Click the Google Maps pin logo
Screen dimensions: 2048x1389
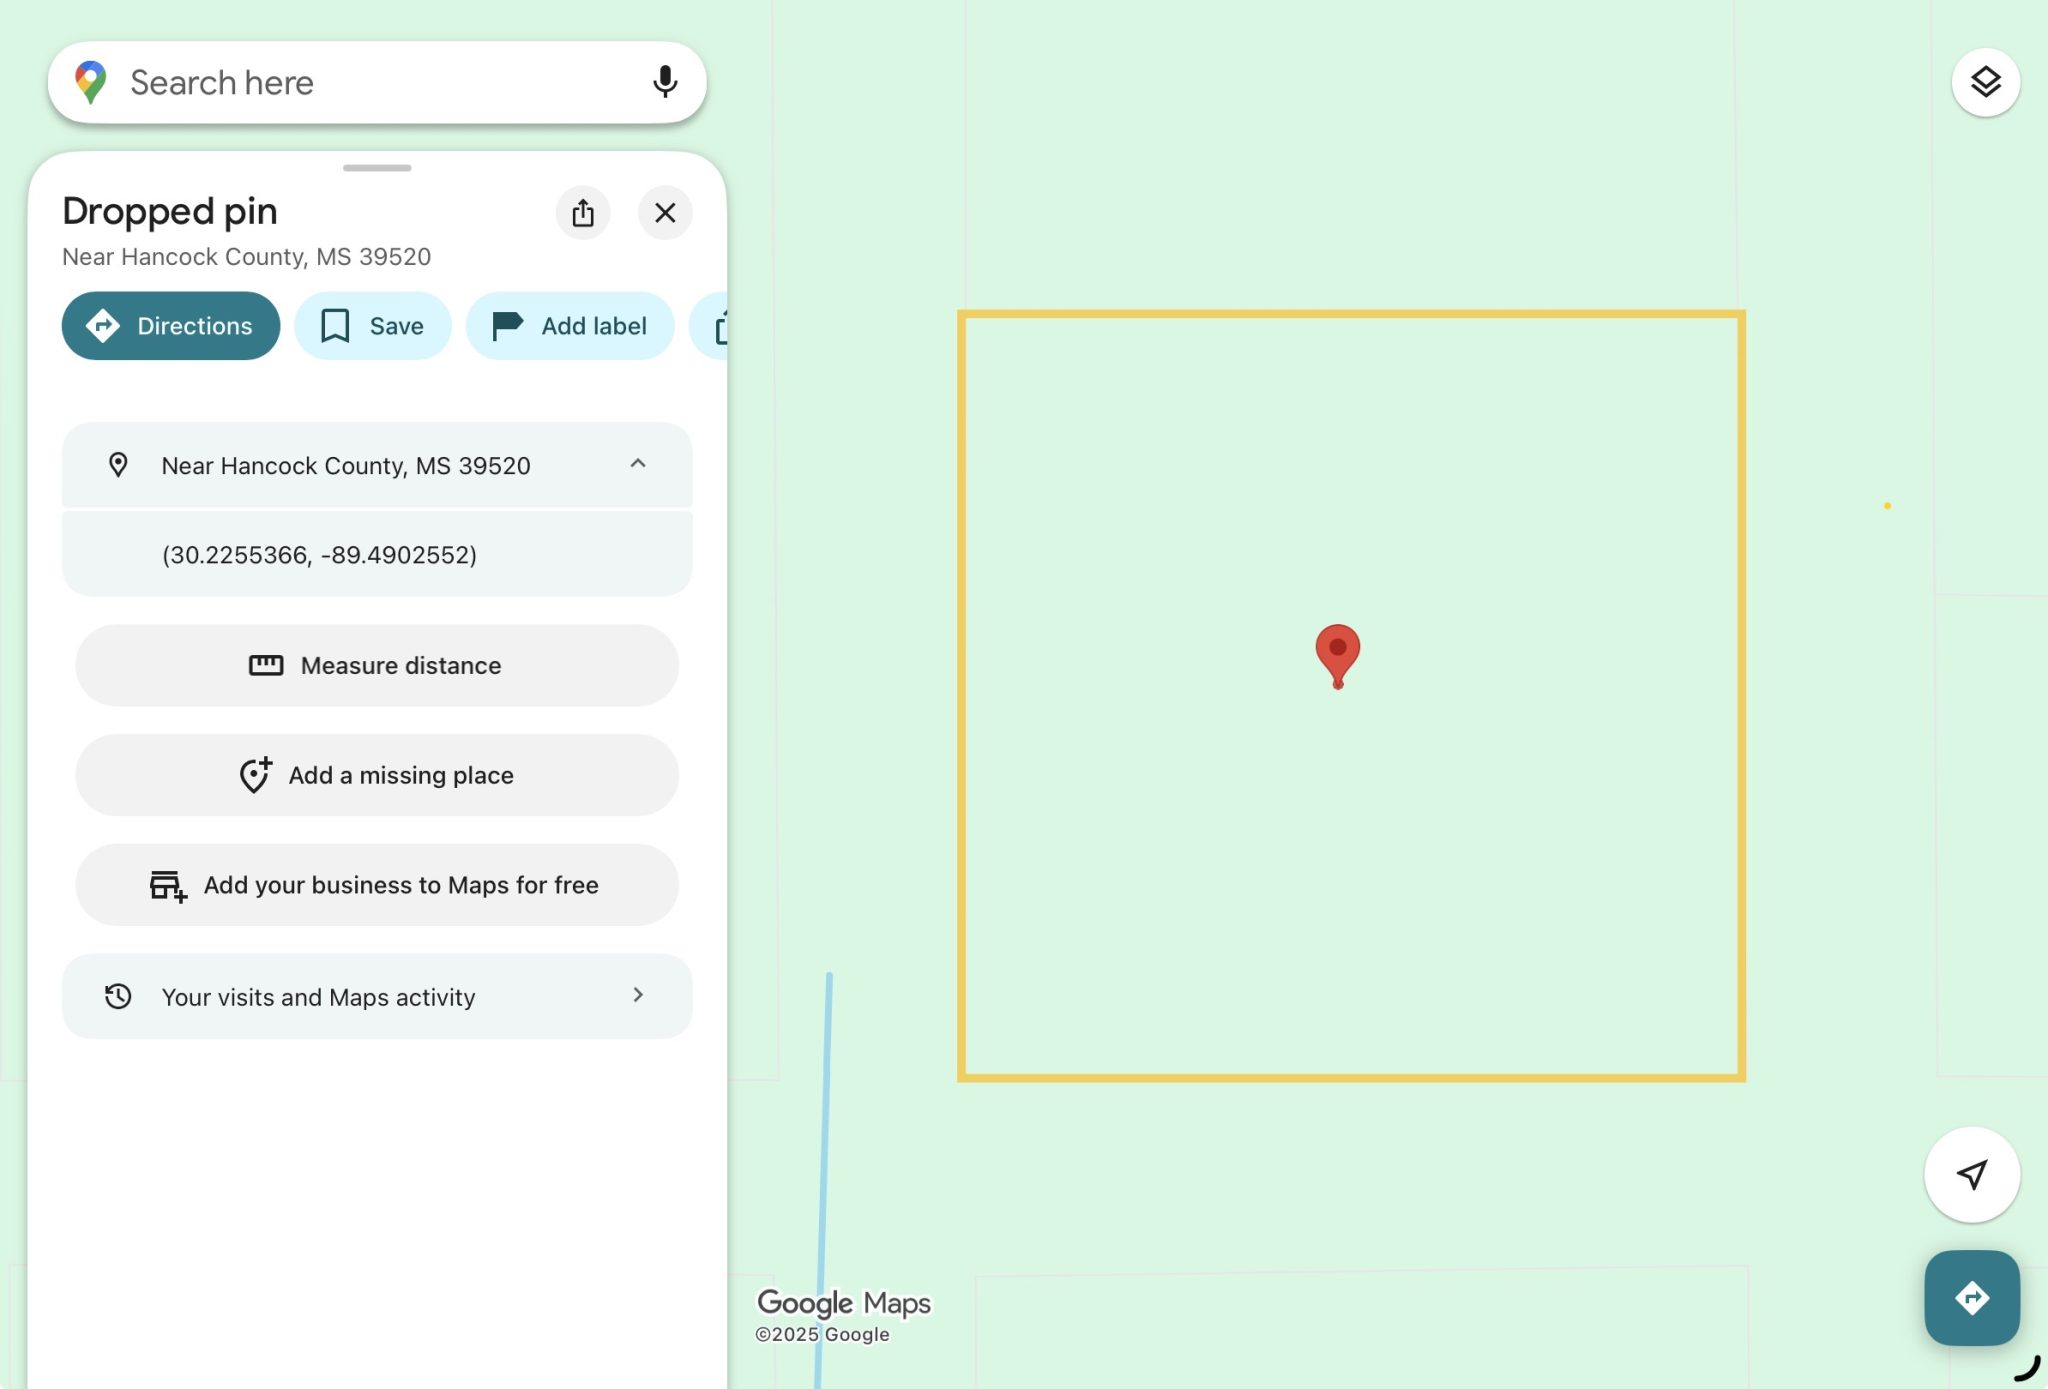point(90,82)
